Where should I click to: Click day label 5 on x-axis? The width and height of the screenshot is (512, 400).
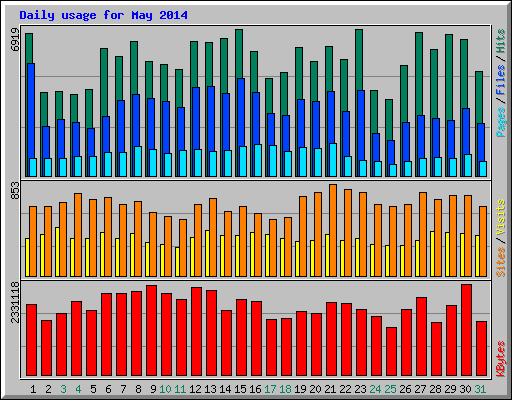[93, 389]
